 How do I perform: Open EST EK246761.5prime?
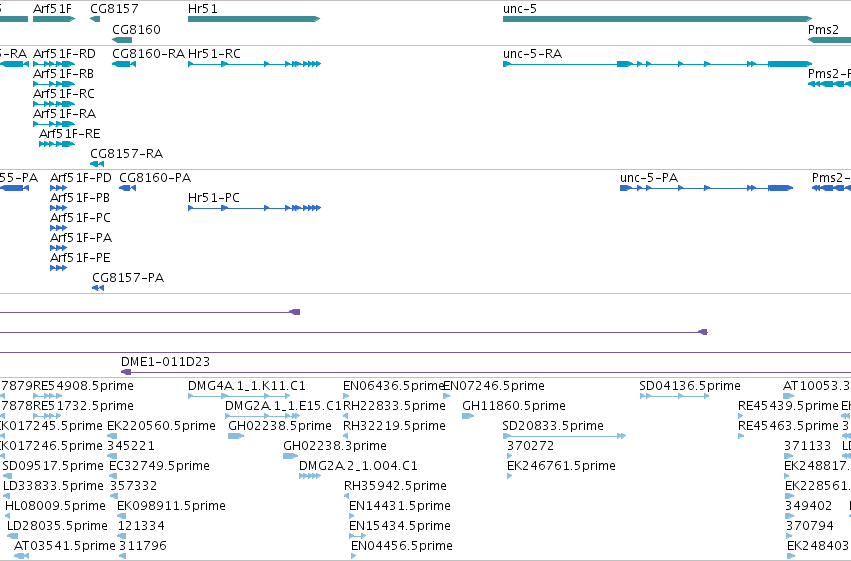(561, 466)
